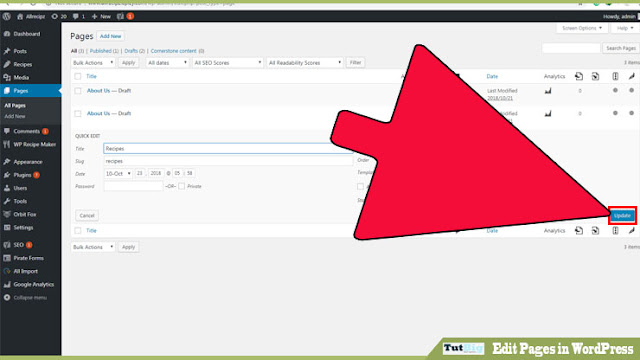The height and width of the screenshot is (360, 640).
Task: Click the search pages text box
Action: 571,48
